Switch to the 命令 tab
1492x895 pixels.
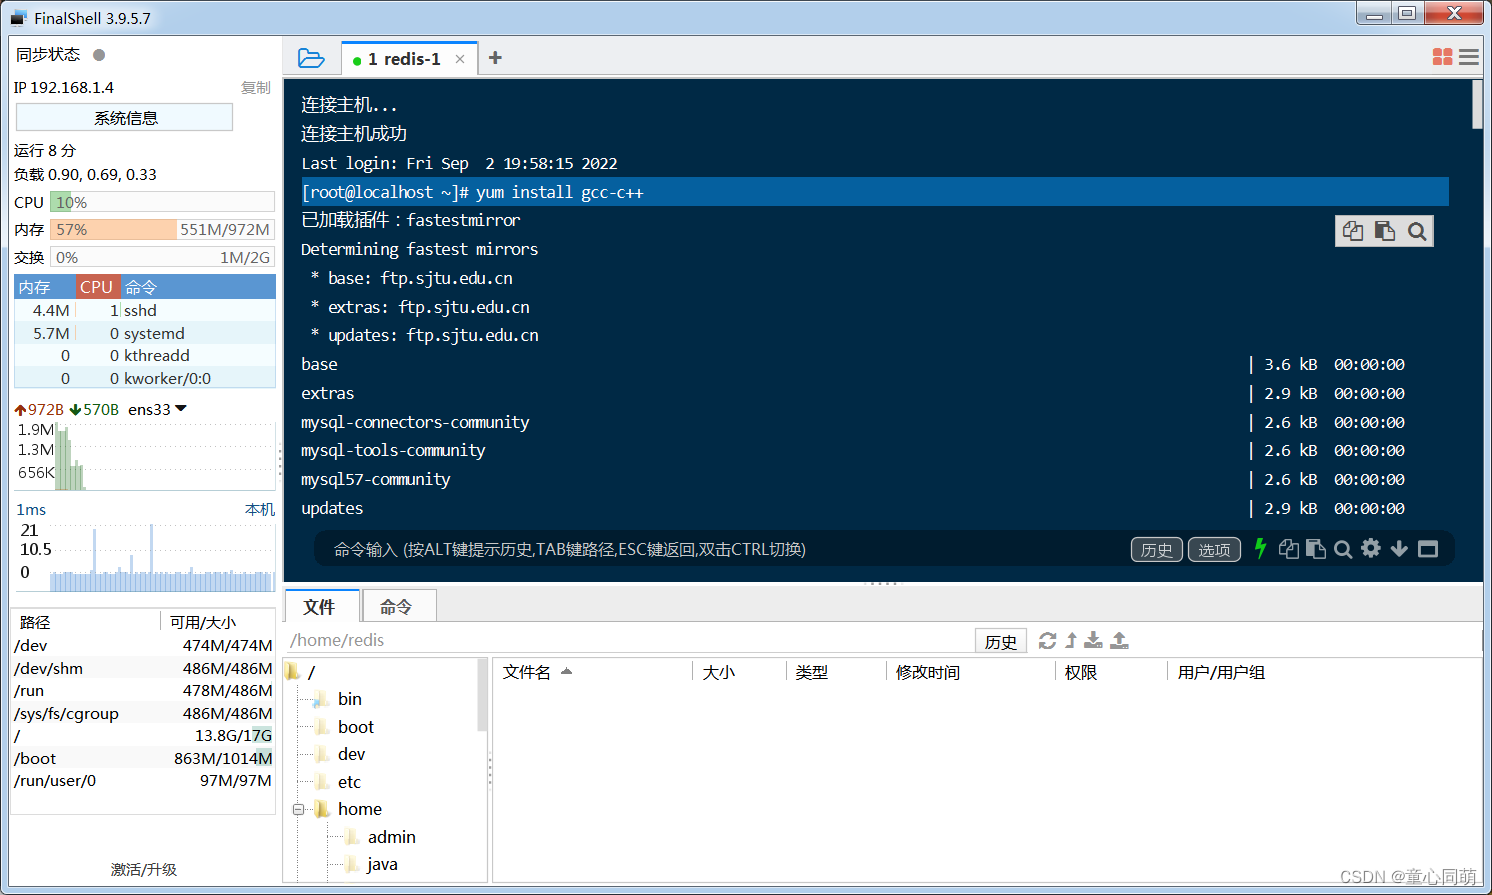[397, 607]
